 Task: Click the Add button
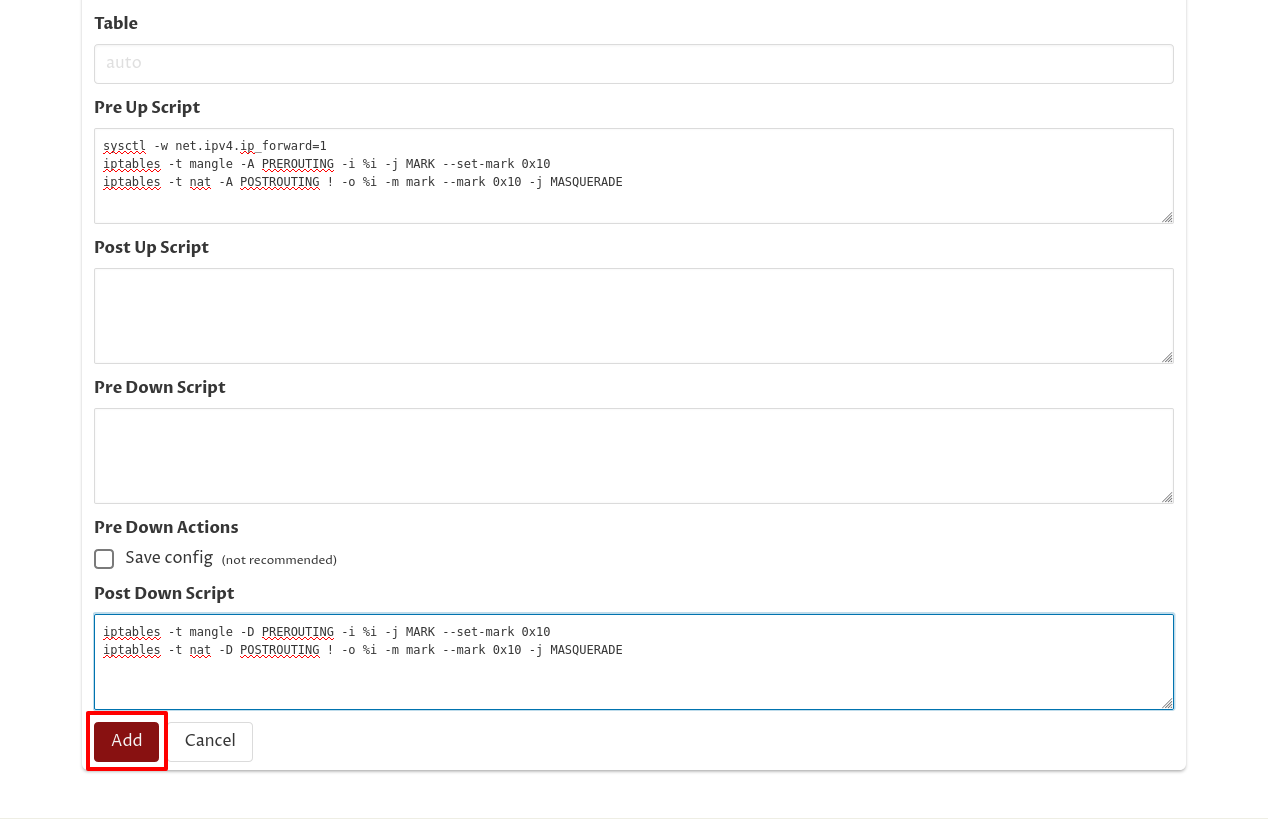pyautogui.click(x=127, y=741)
